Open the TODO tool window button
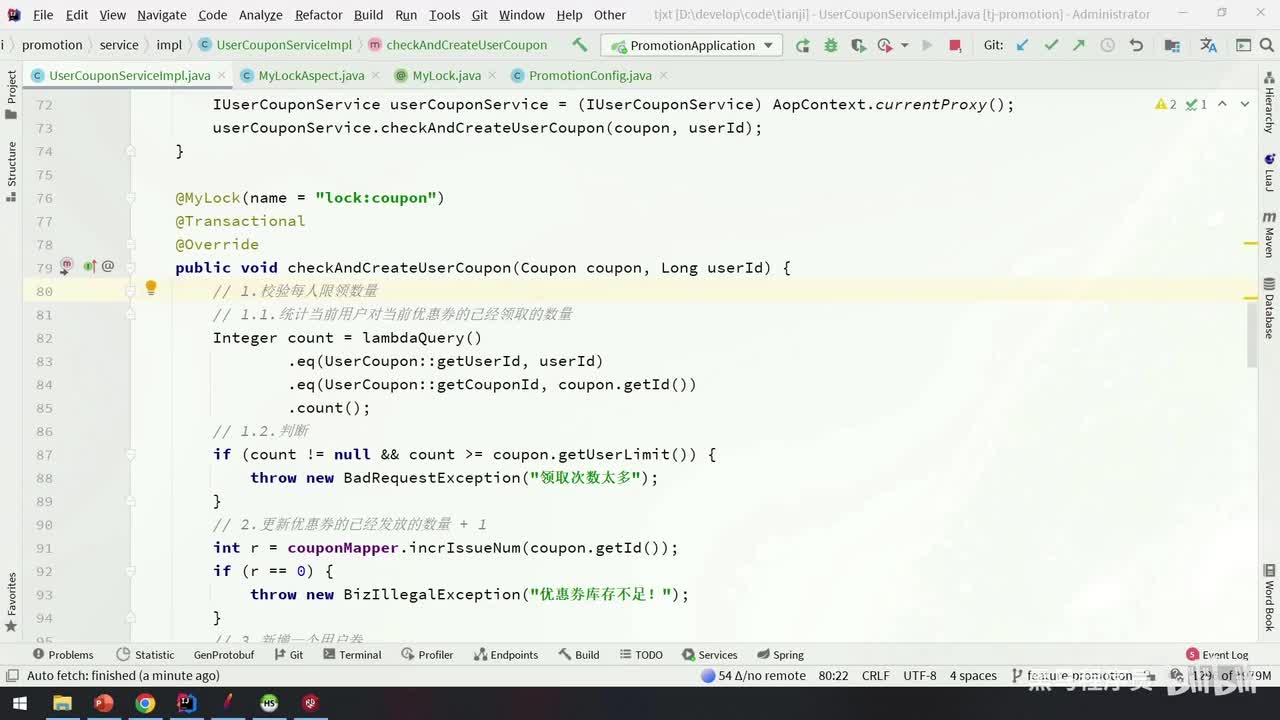This screenshot has width=1280, height=720. click(640, 655)
